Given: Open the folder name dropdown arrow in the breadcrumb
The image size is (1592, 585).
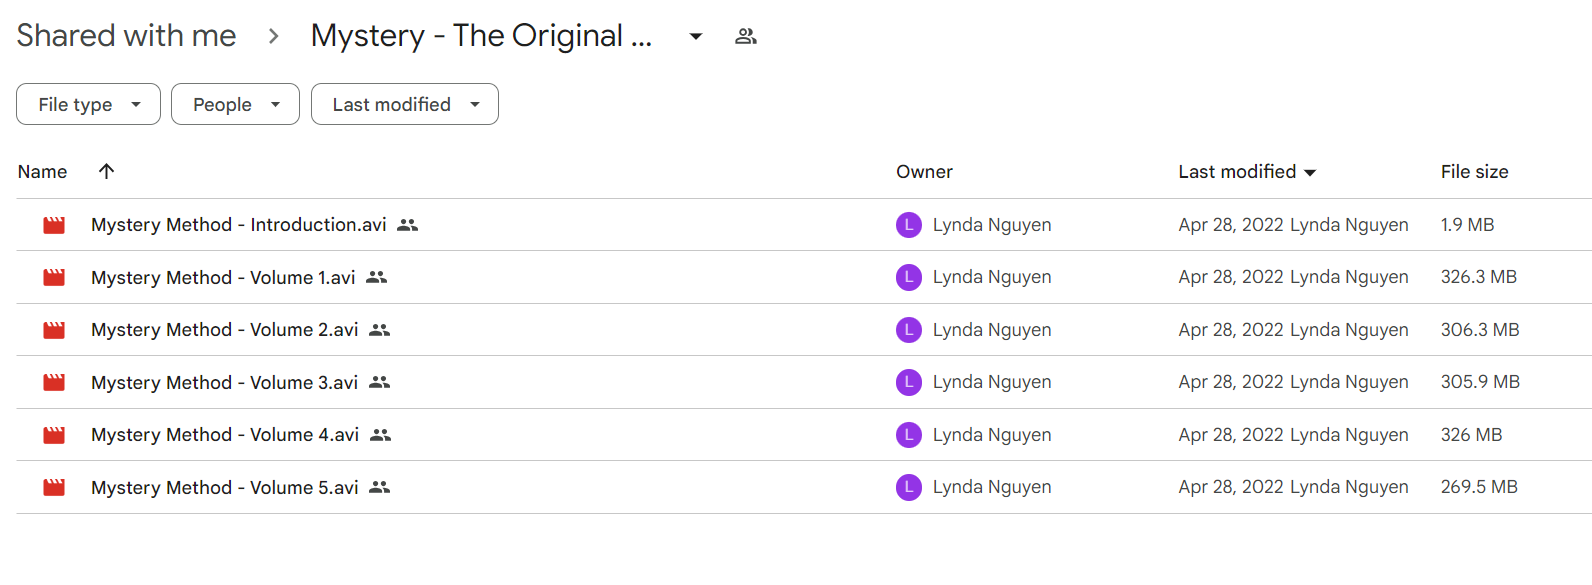Looking at the screenshot, I should point(696,37).
